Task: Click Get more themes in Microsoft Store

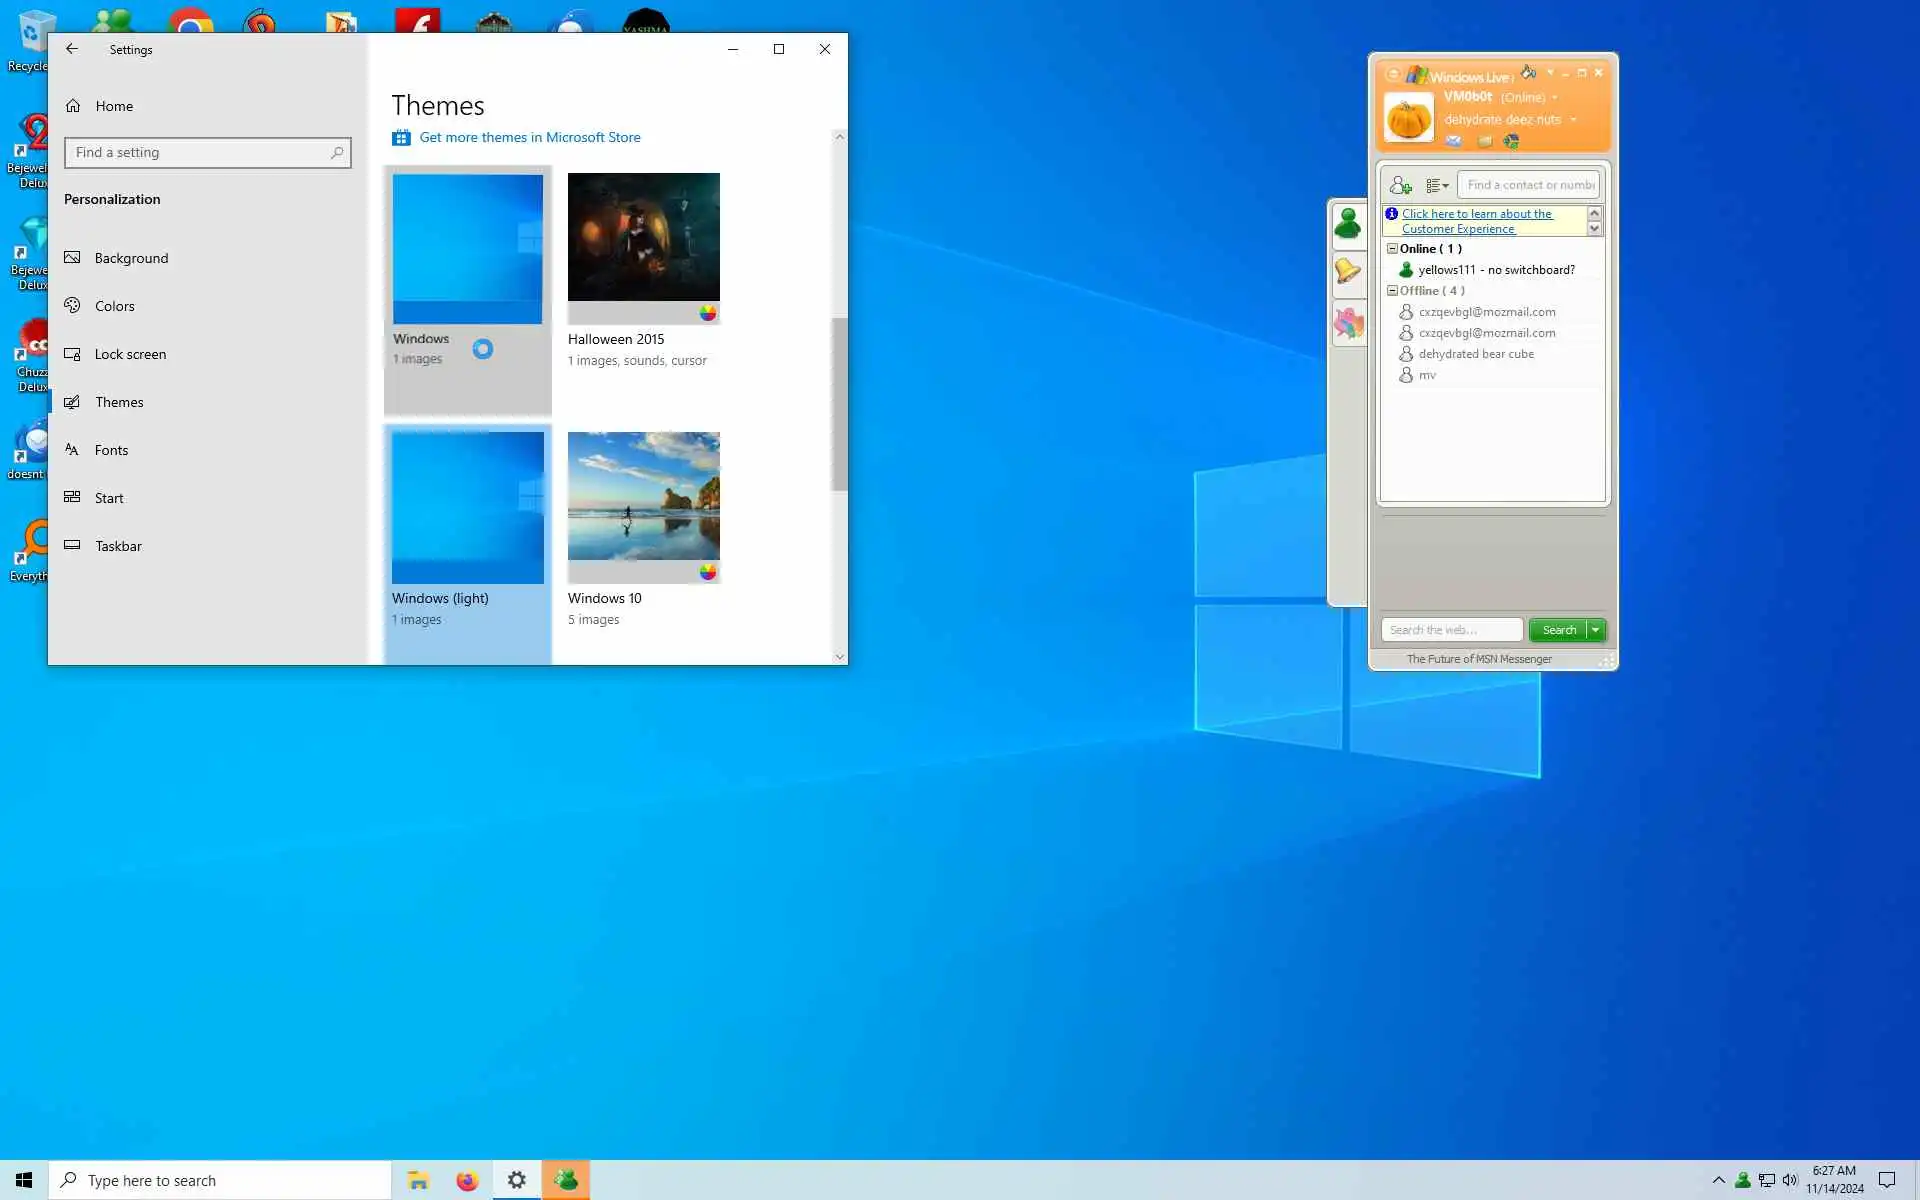Action: [529, 137]
